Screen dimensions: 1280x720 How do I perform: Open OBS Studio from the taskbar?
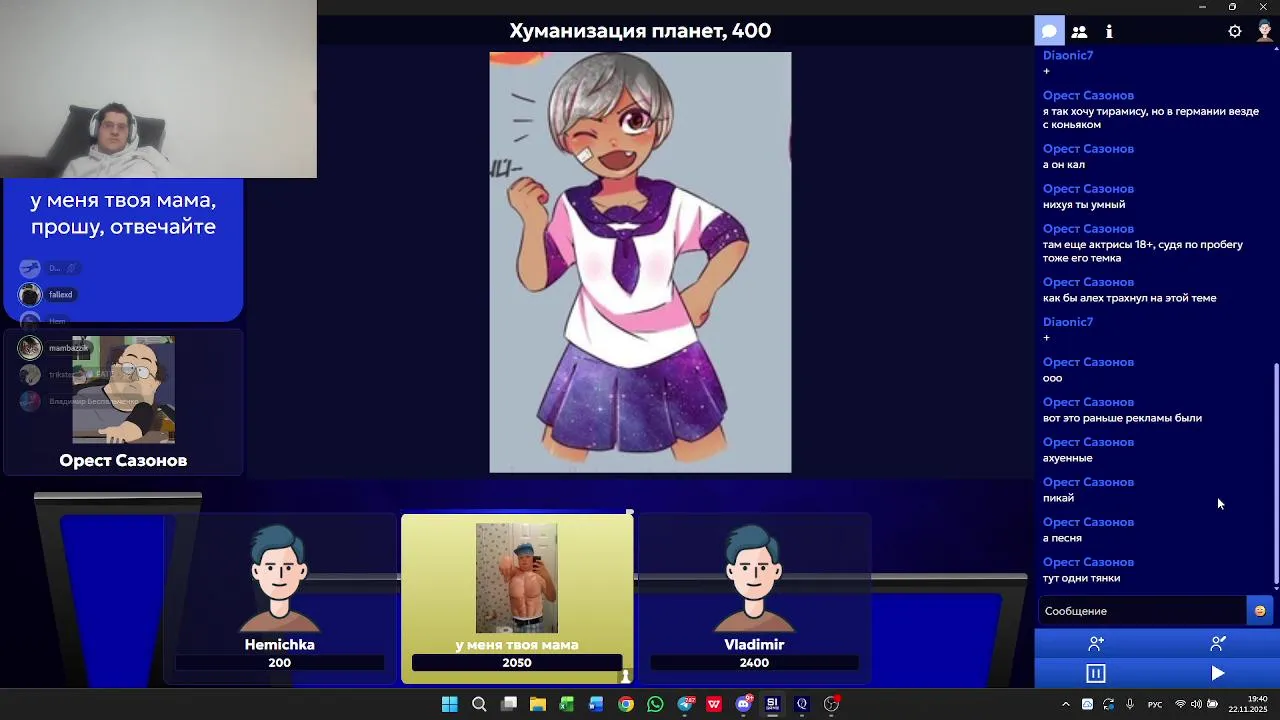[831, 704]
